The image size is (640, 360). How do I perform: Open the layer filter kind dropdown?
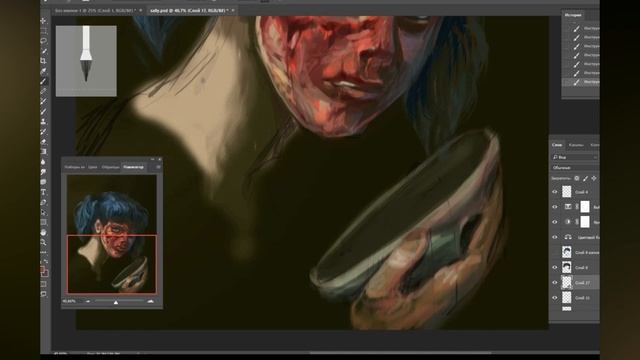click(575, 157)
